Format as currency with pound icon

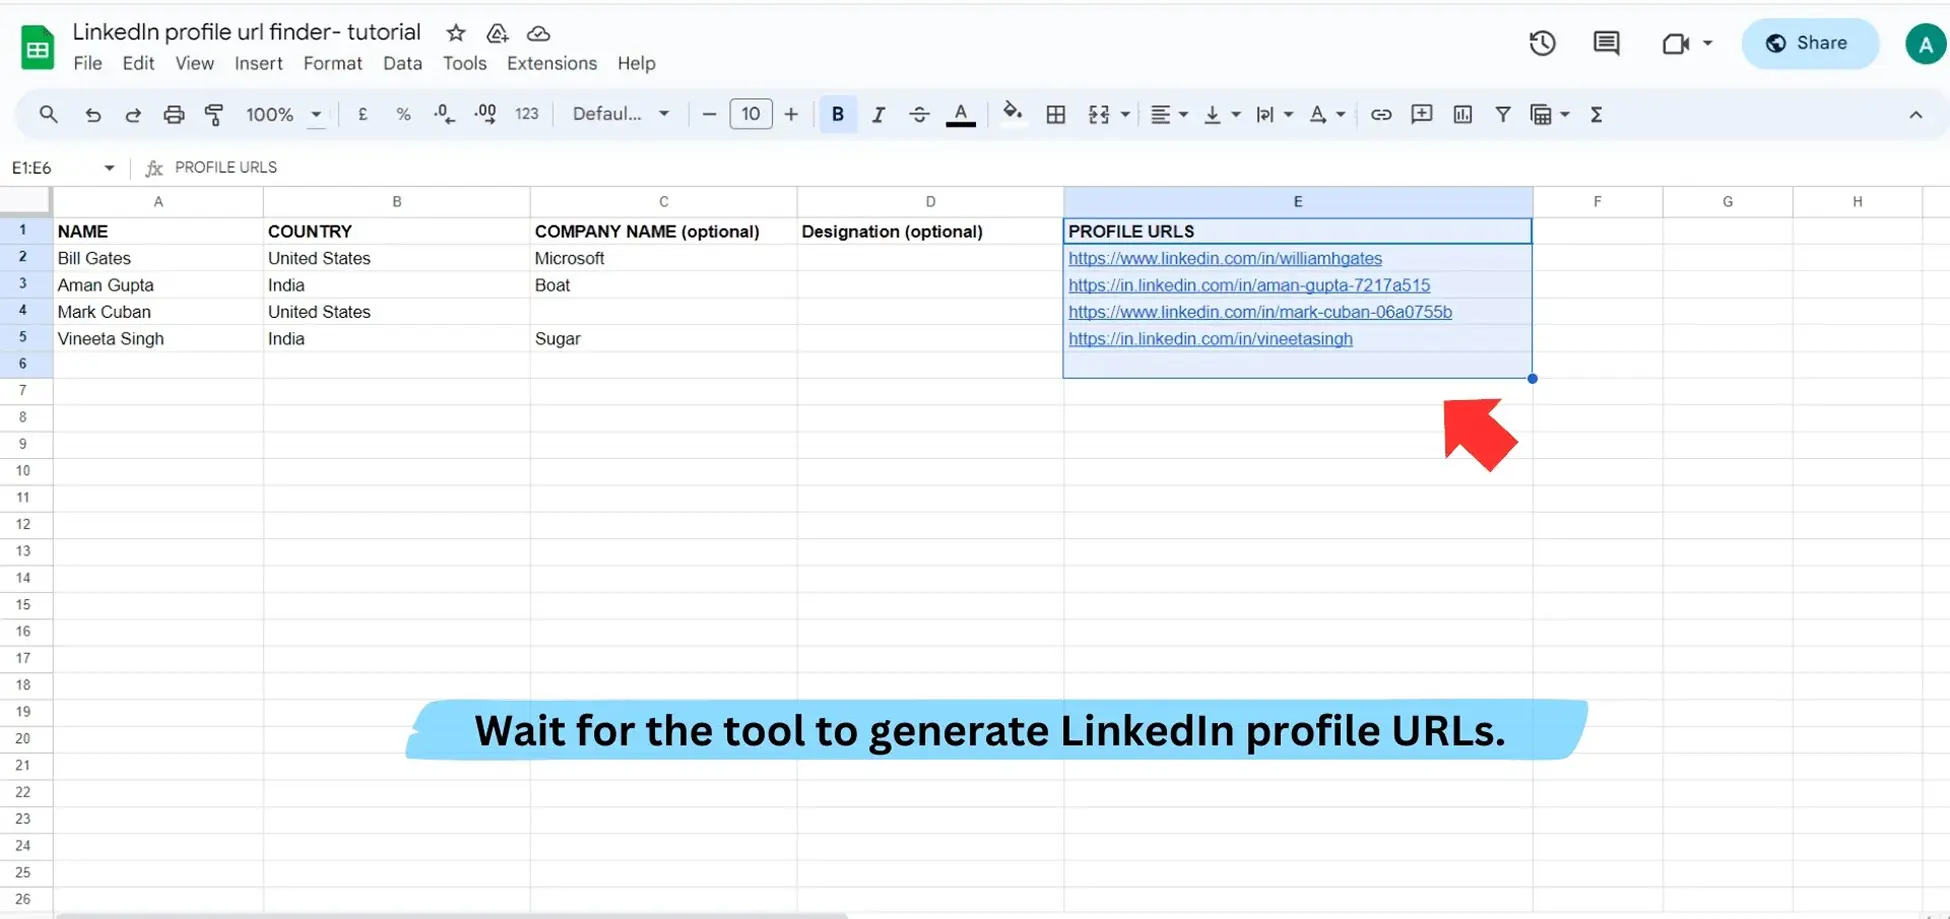click(x=362, y=114)
